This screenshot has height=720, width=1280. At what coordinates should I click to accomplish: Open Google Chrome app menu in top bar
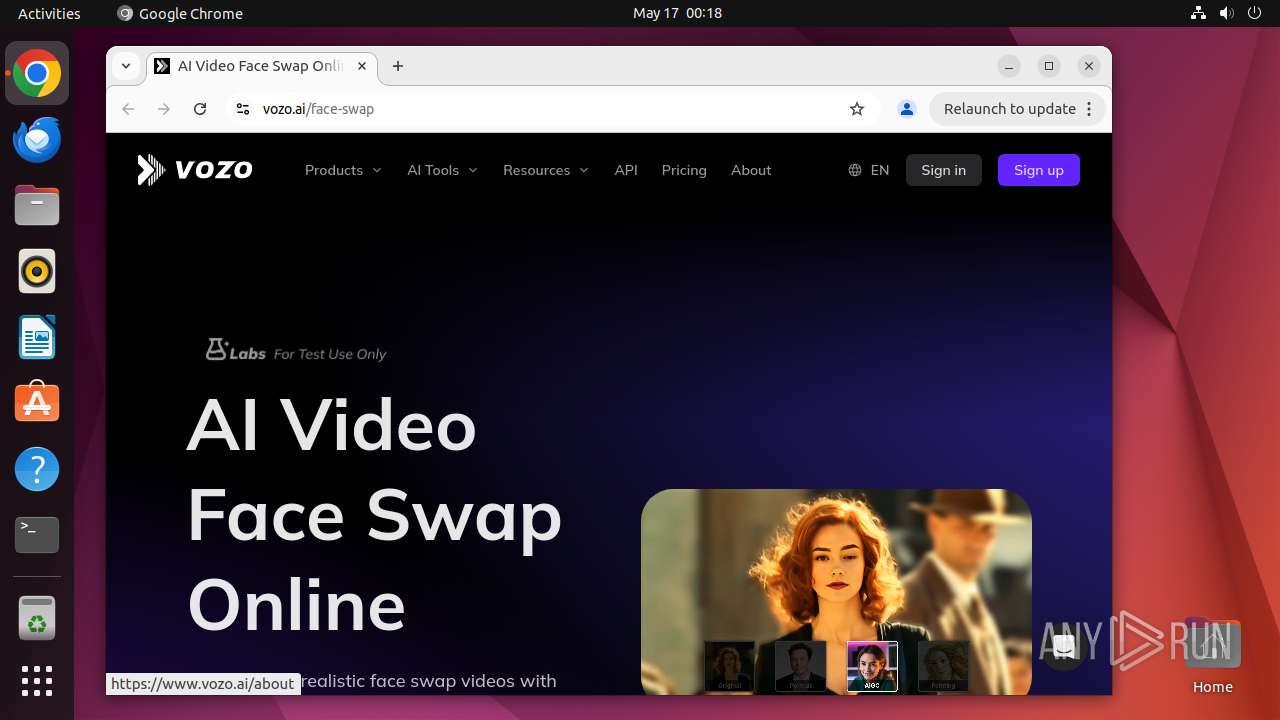180,13
